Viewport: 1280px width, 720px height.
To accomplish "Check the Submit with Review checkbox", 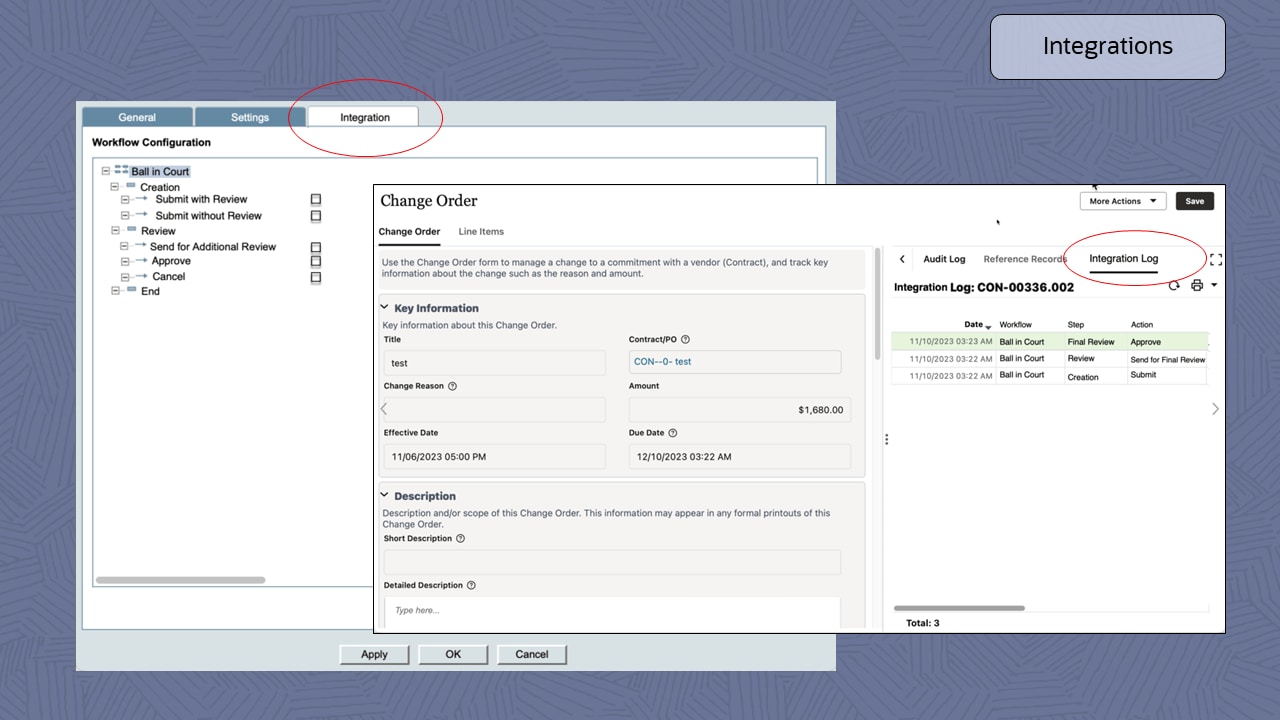I will 316,200.
